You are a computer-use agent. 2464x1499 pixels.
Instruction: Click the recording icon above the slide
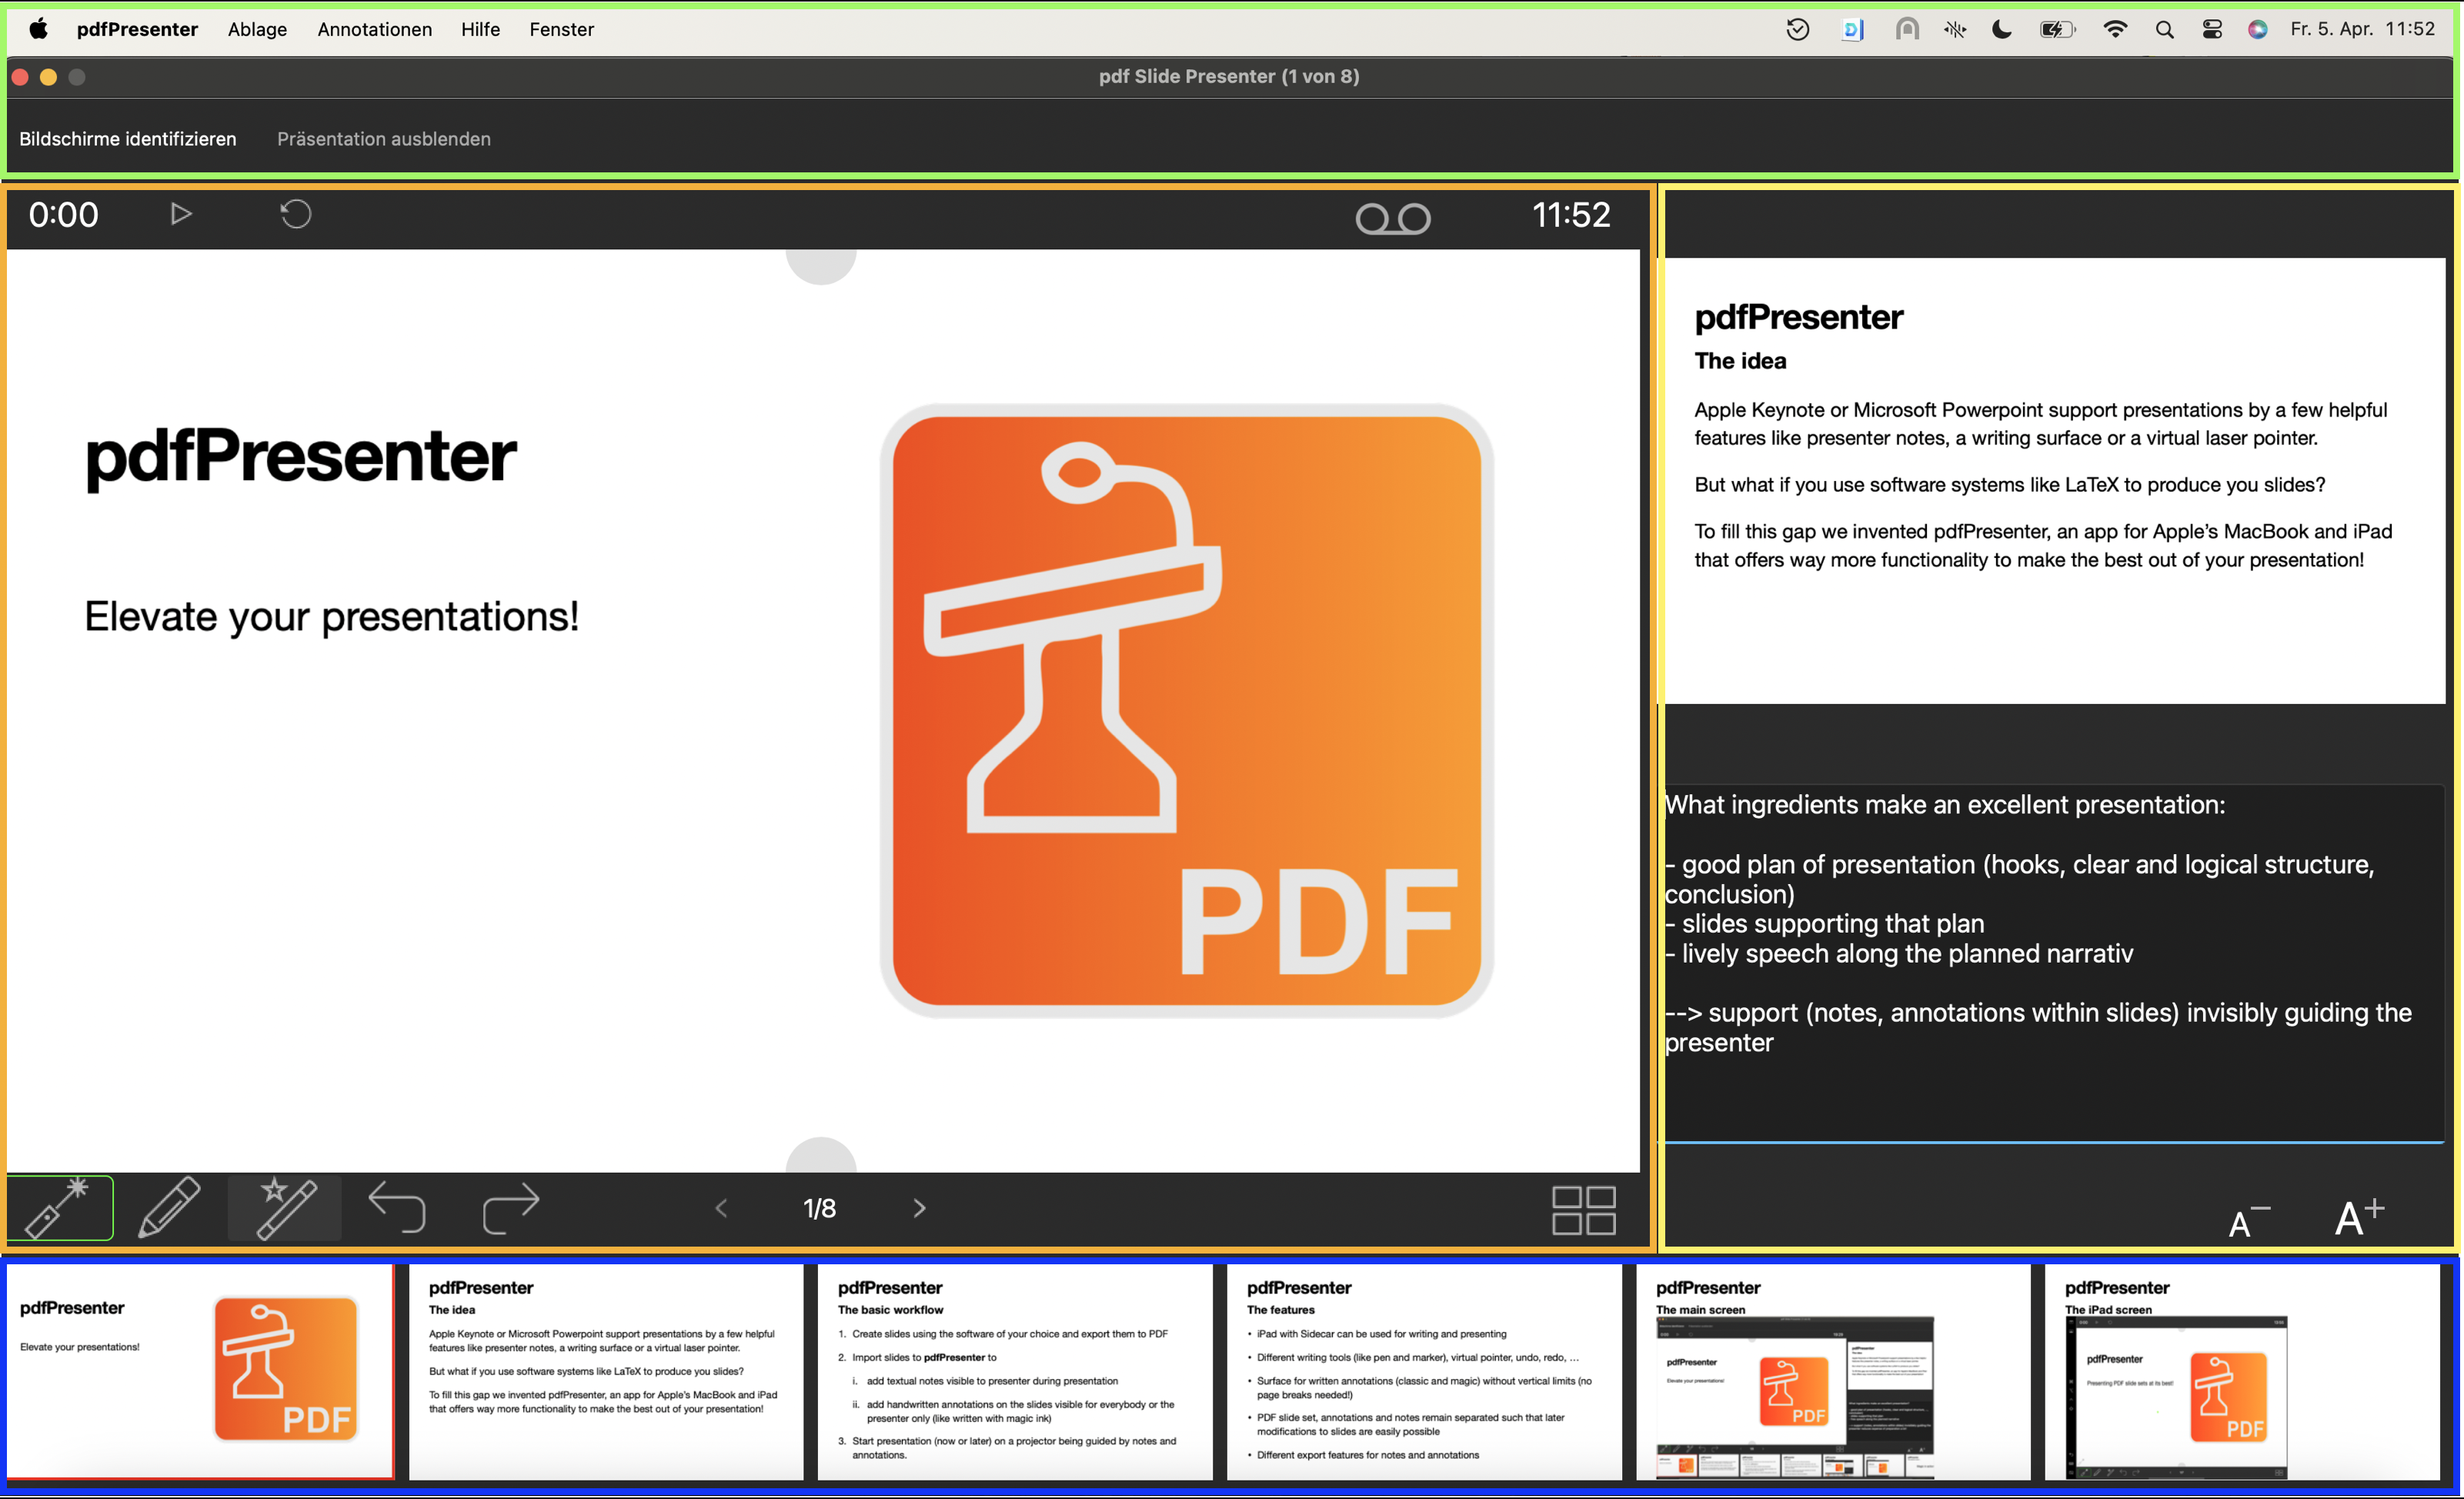point(1393,217)
